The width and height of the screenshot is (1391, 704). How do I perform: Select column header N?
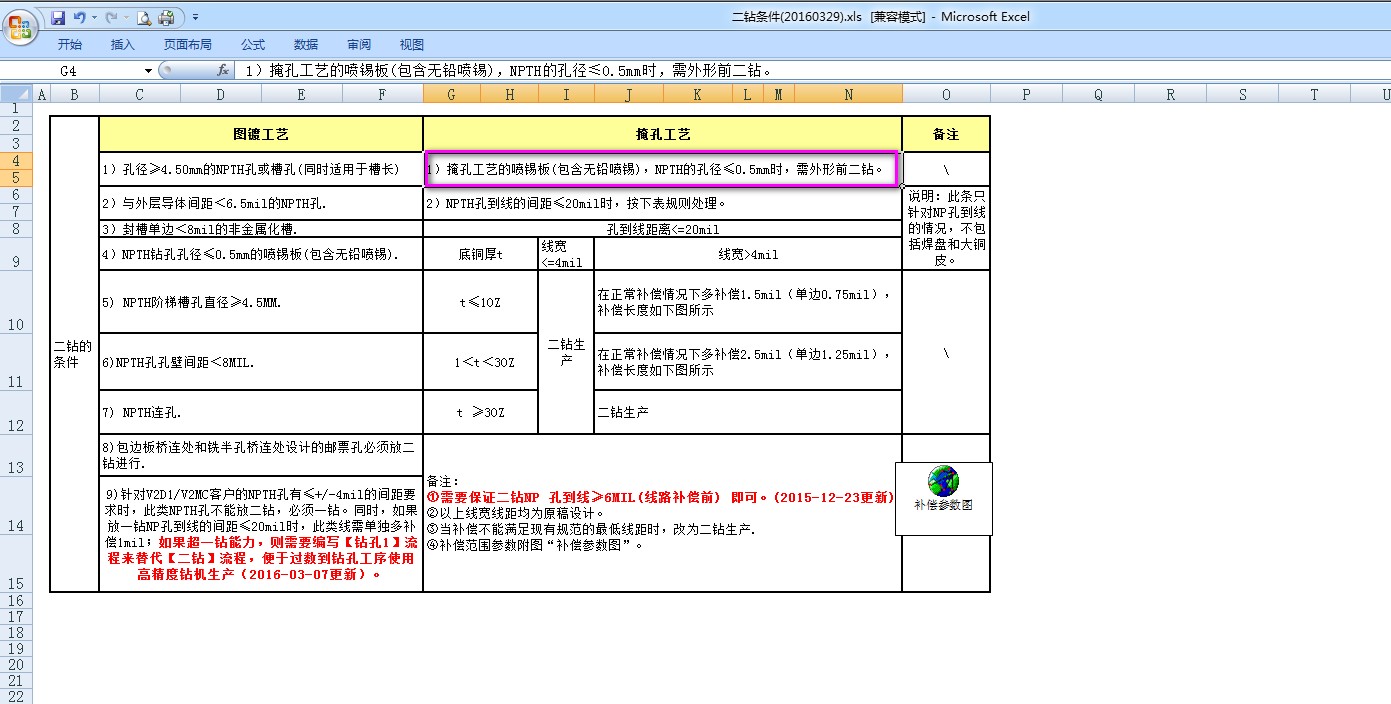(x=848, y=94)
